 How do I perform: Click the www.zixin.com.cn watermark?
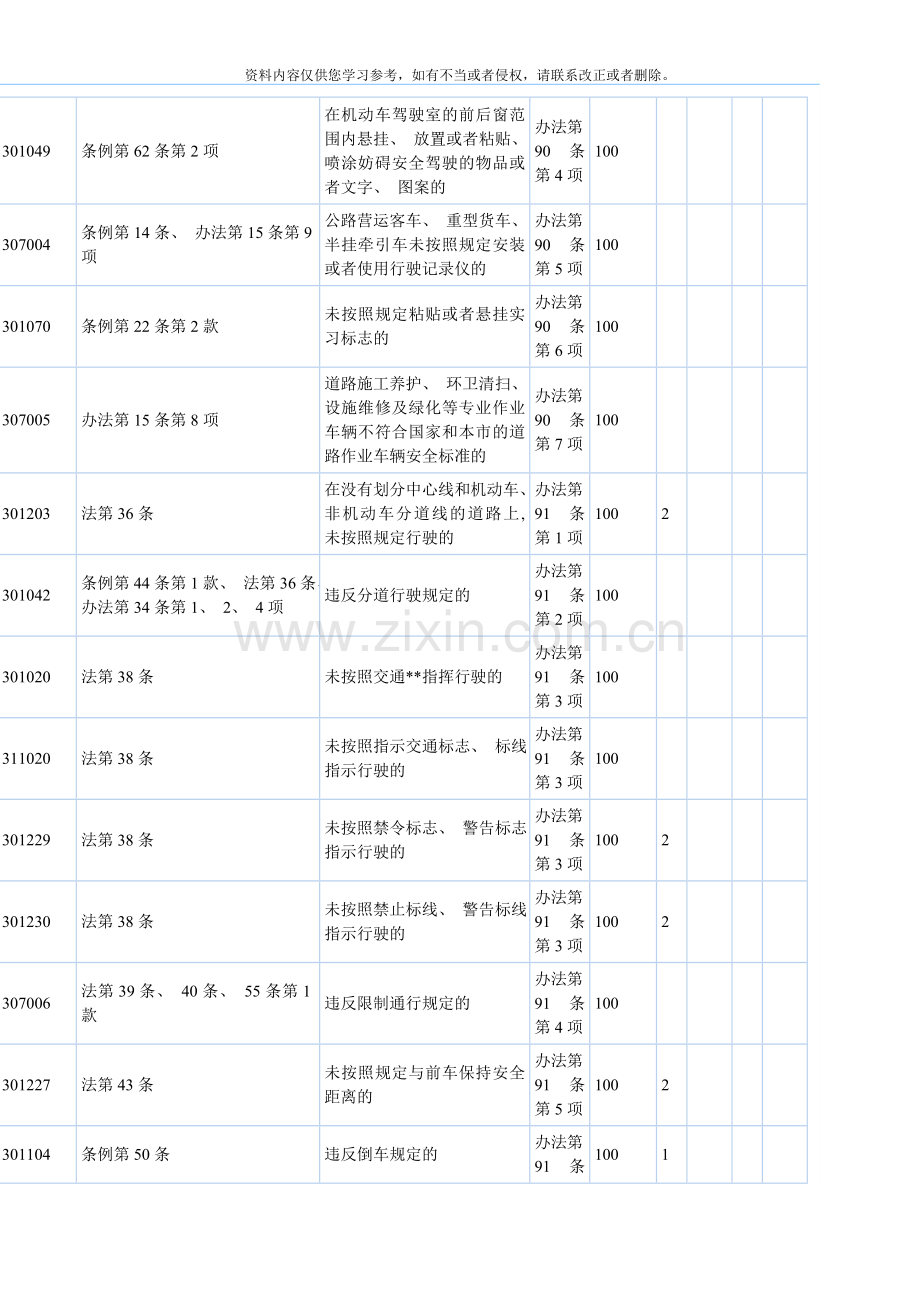[459, 634]
